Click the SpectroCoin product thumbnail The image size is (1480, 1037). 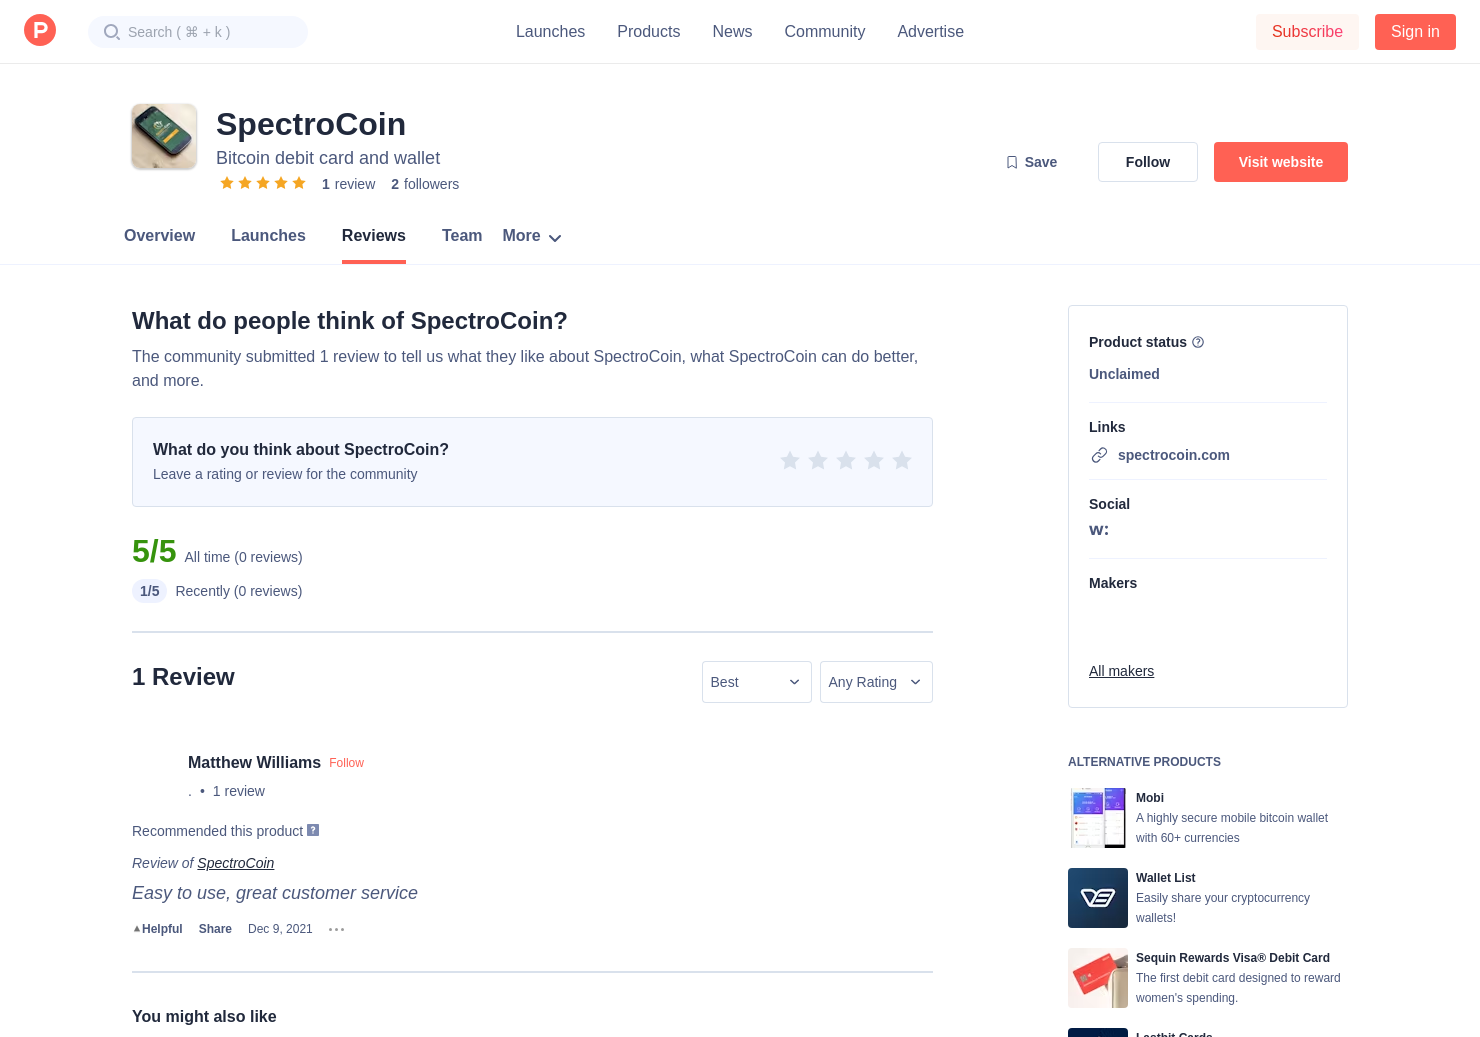(163, 136)
